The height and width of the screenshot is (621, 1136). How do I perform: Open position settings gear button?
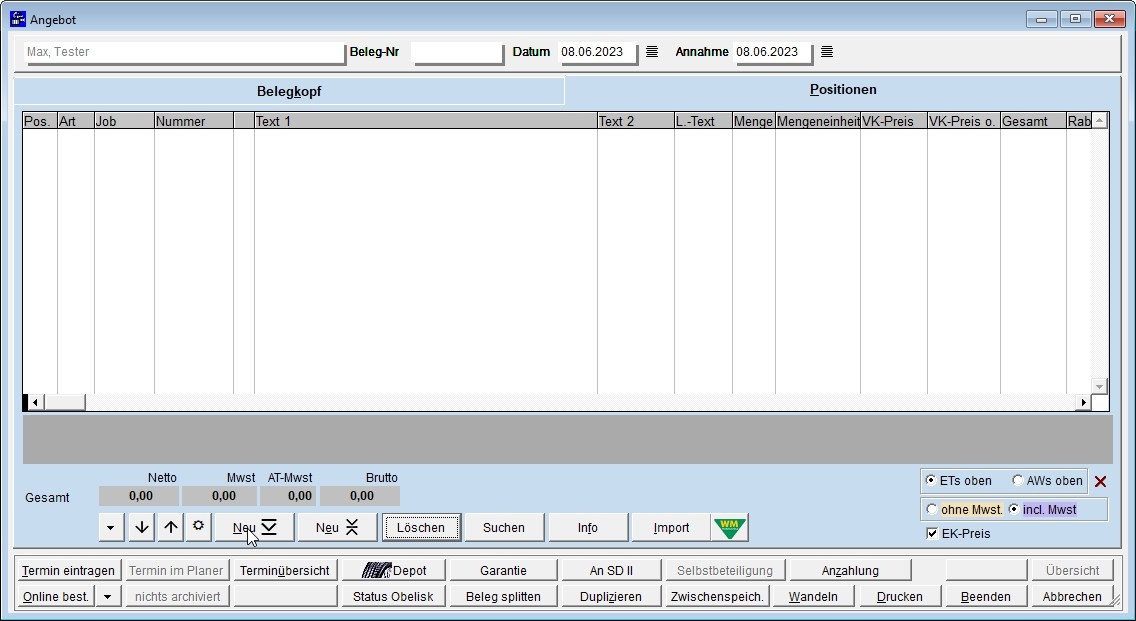tap(199, 526)
